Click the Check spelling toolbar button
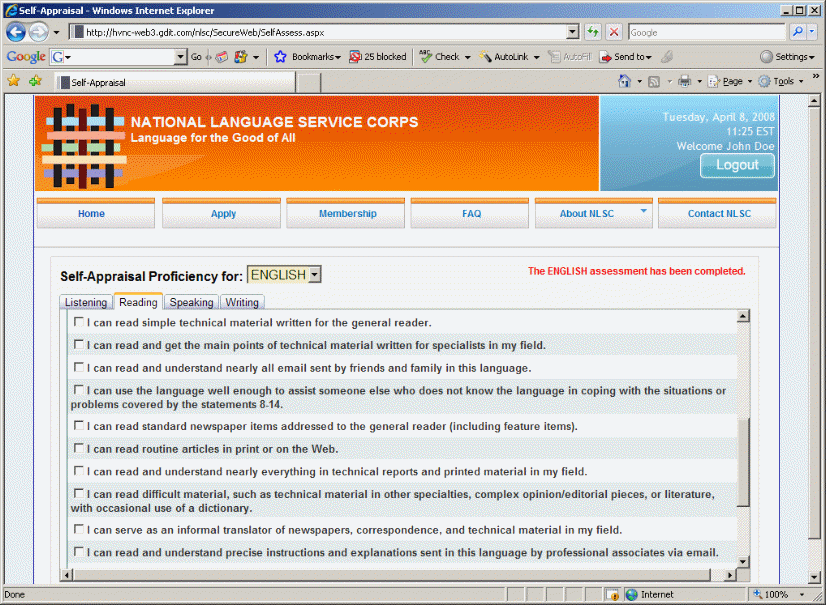Viewport: 826px width, 605px height. (440, 56)
